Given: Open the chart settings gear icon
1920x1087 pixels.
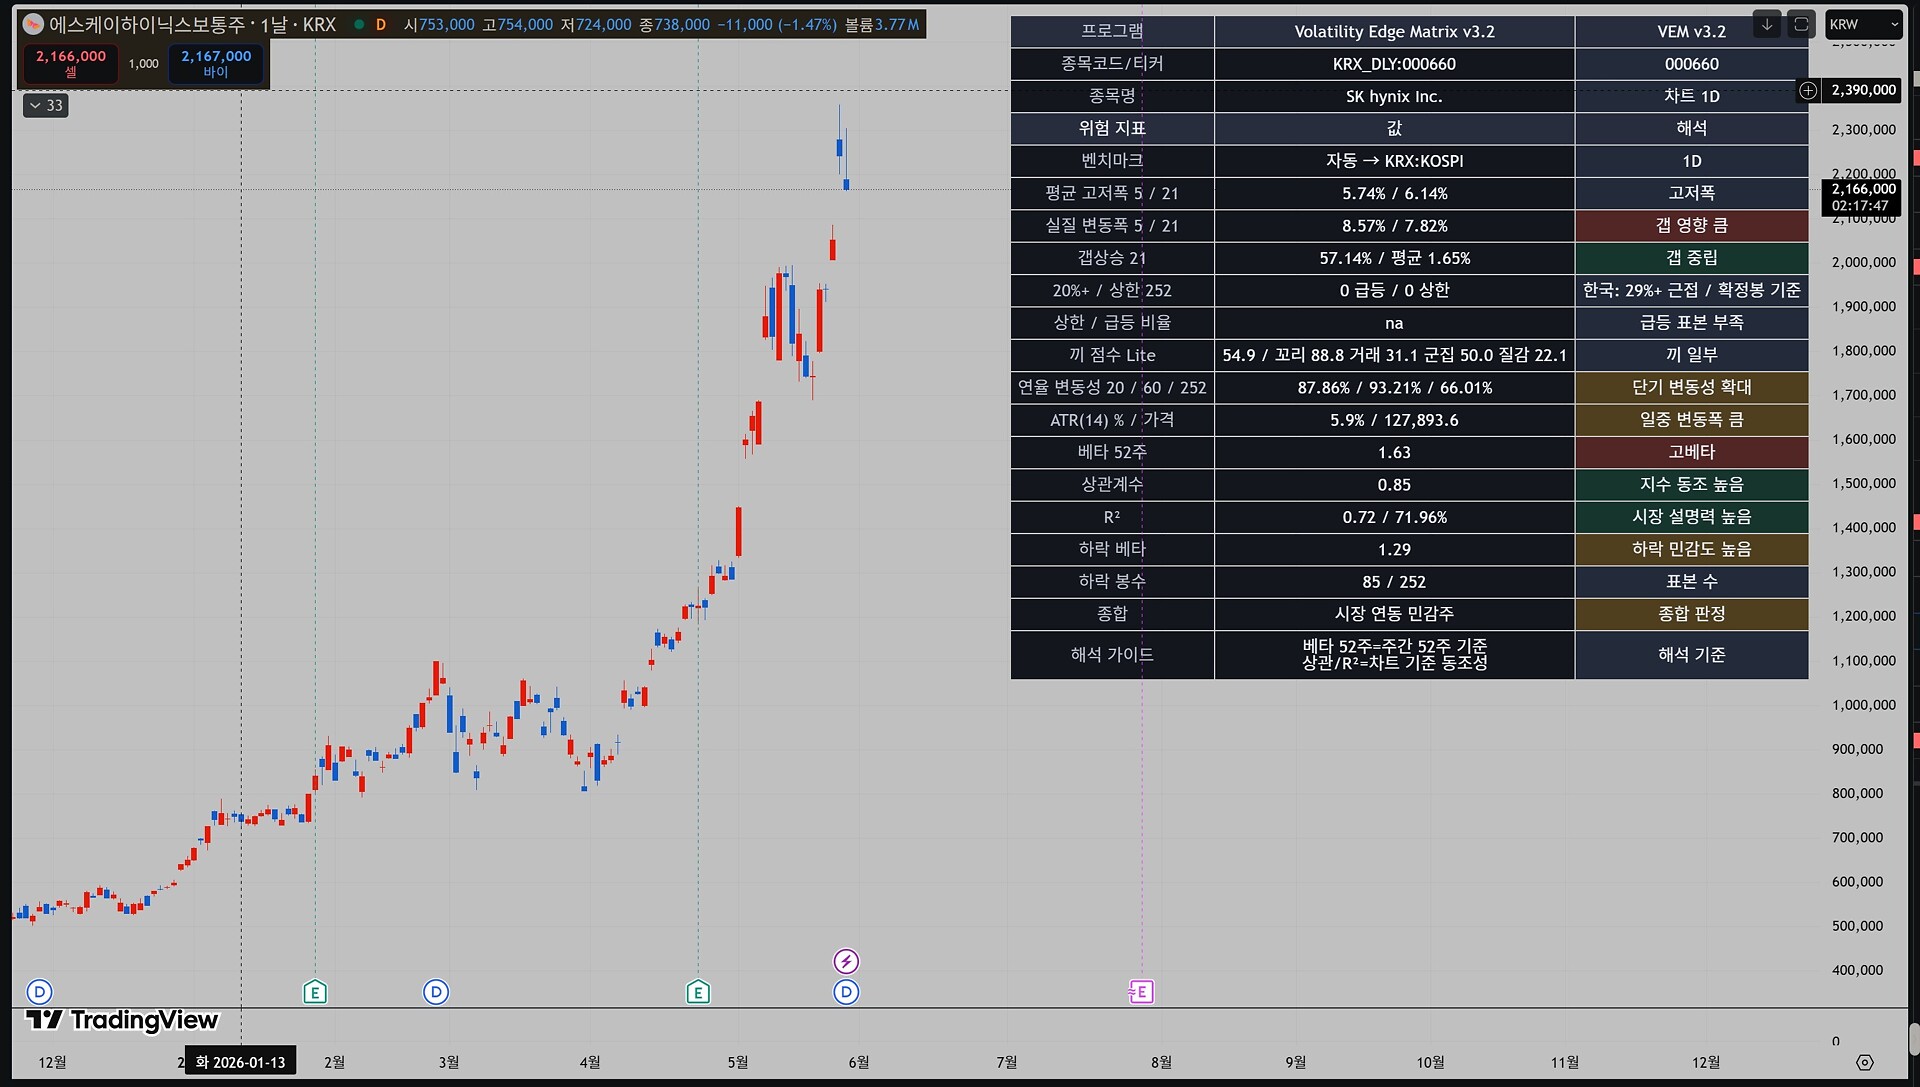Looking at the screenshot, I should coord(1865,1062).
